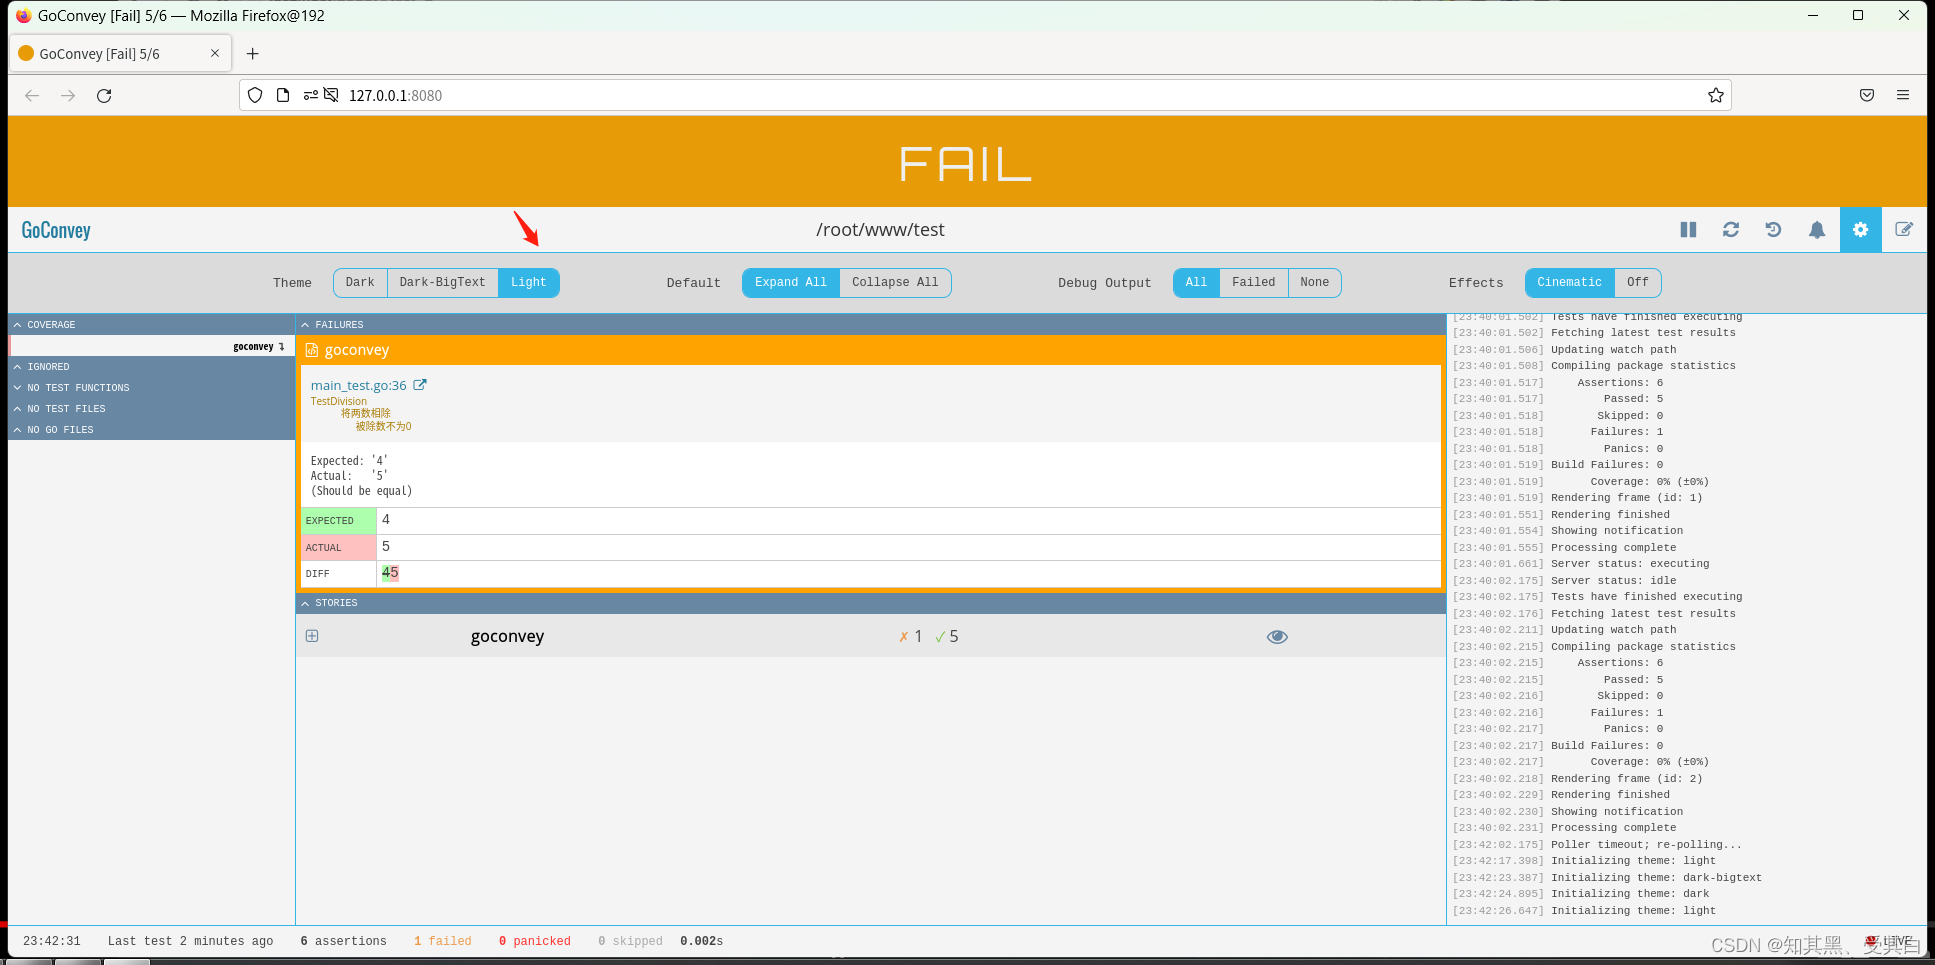Collapse the FAILURES panel
Image resolution: width=1935 pixels, height=965 pixels.
(870, 325)
